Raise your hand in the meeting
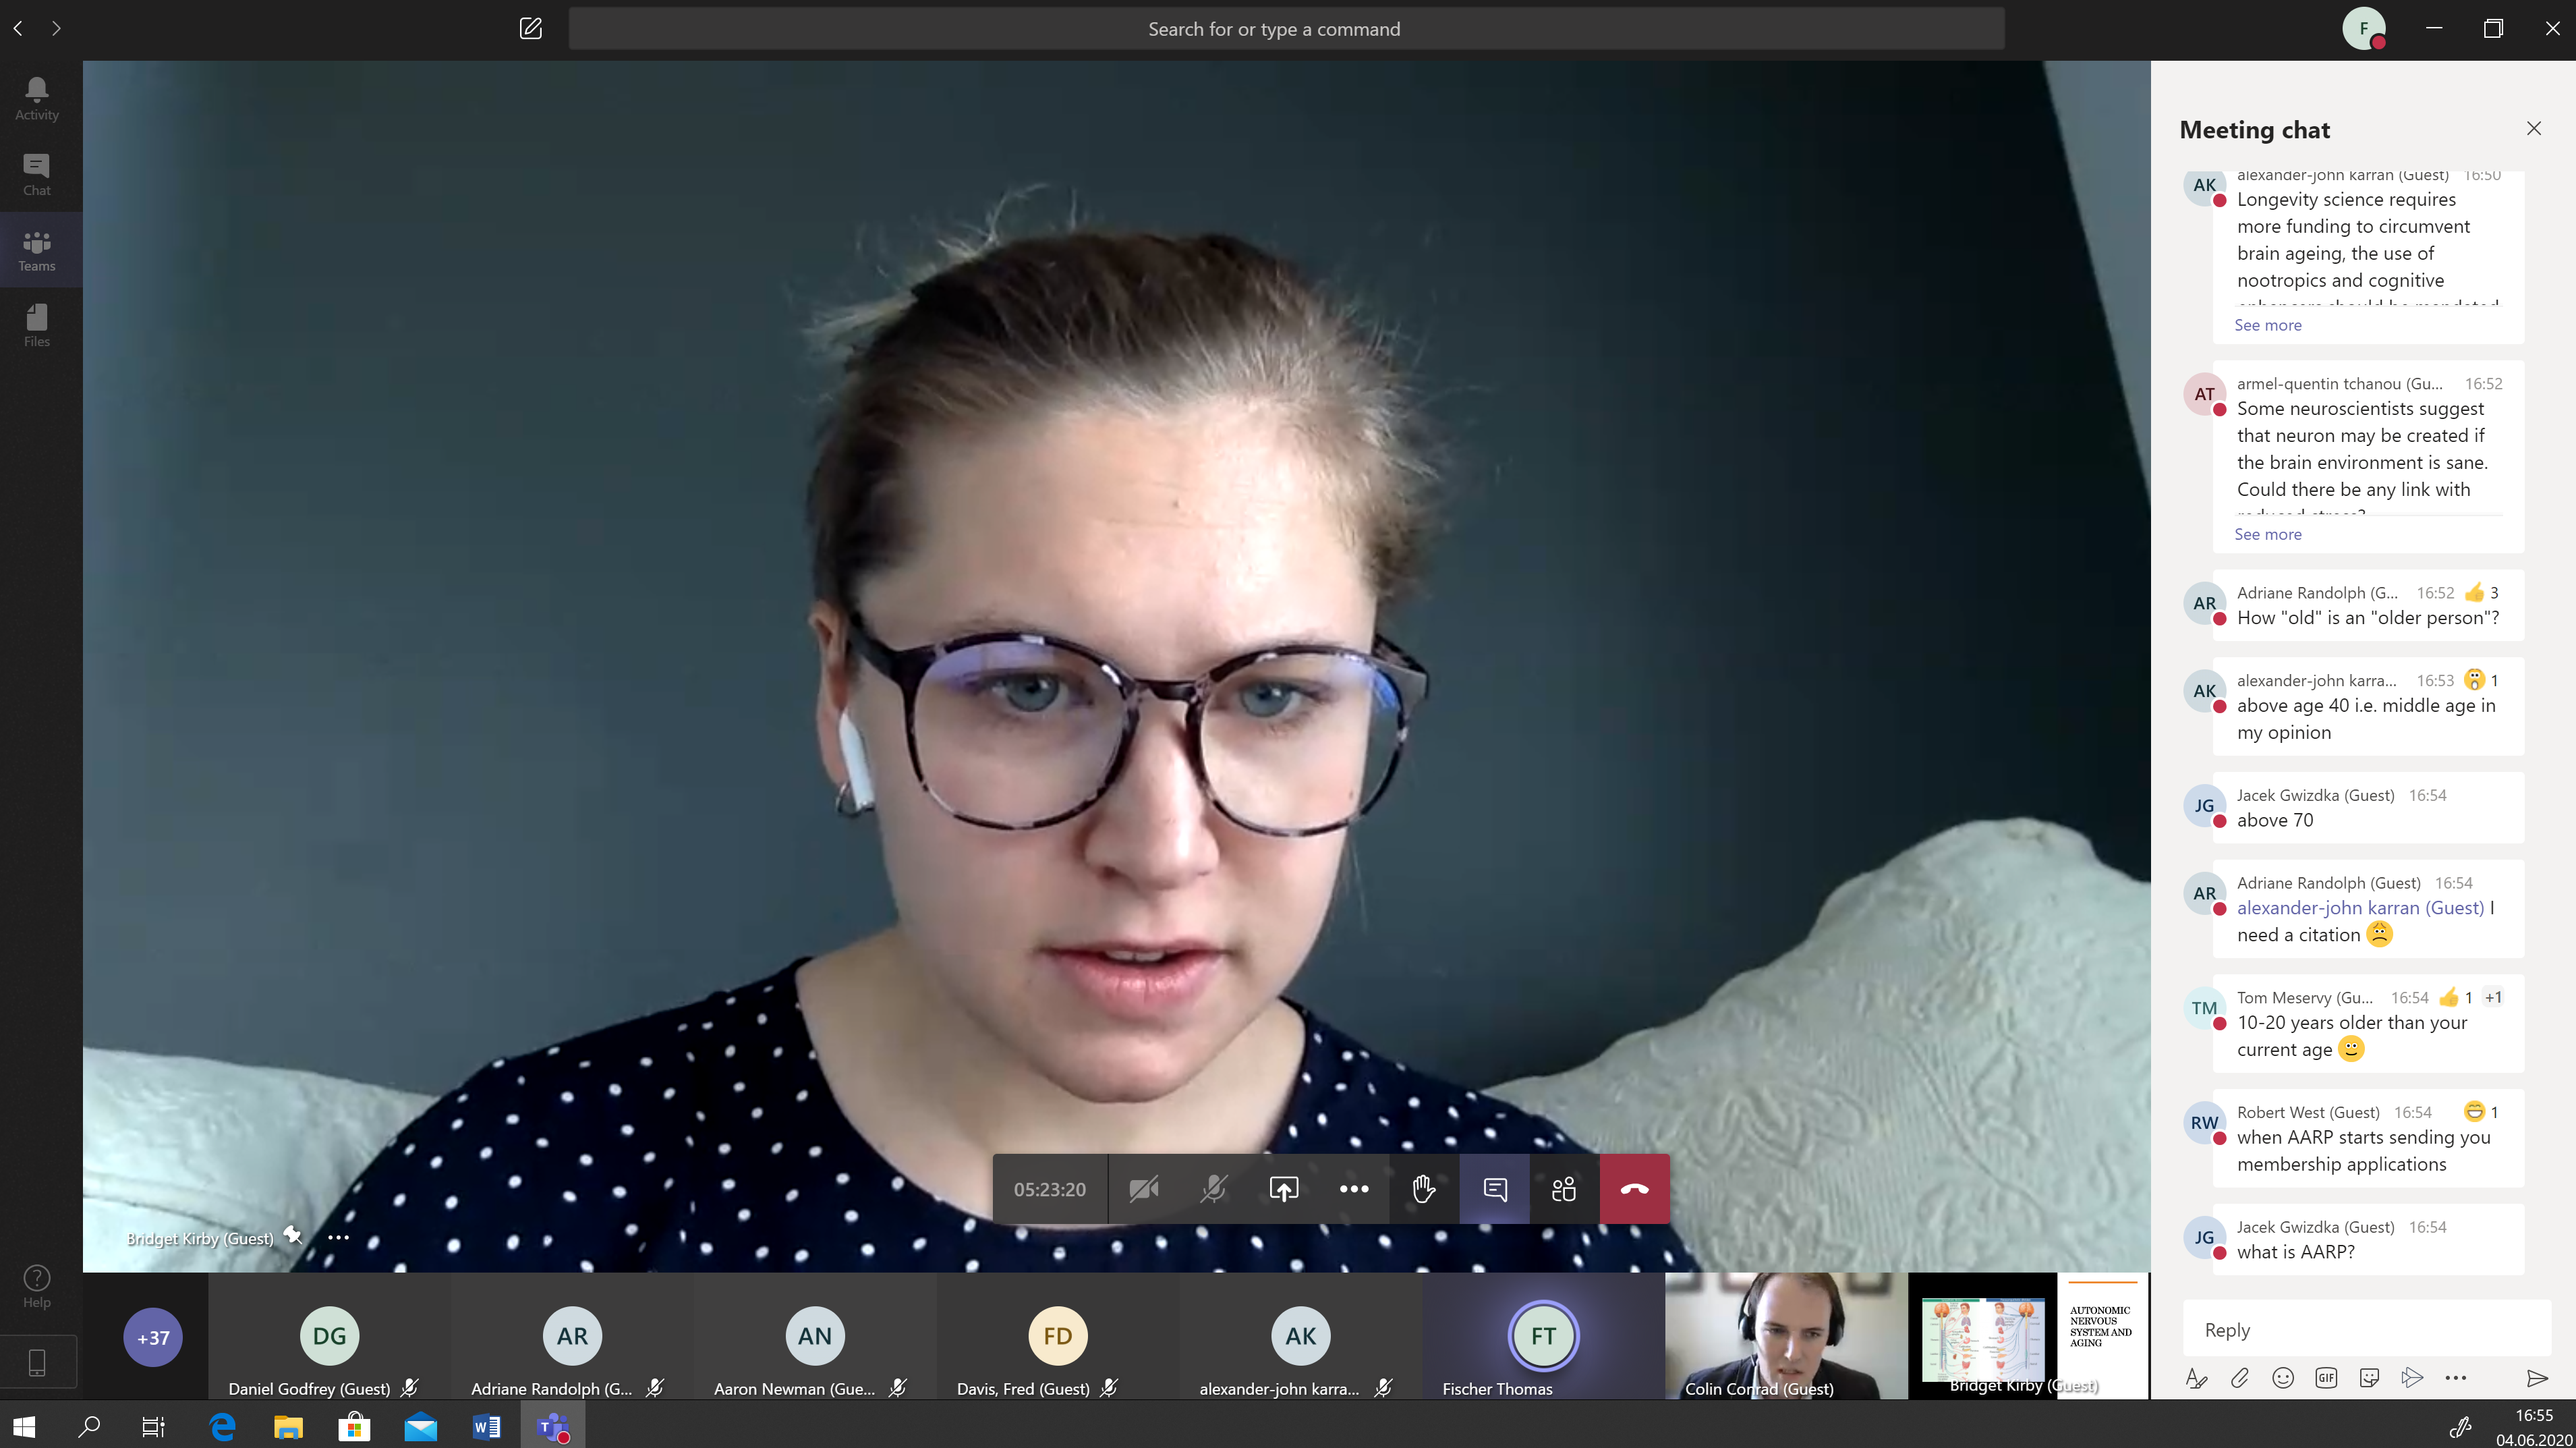The width and height of the screenshot is (2576, 1448). tap(1423, 1189)
